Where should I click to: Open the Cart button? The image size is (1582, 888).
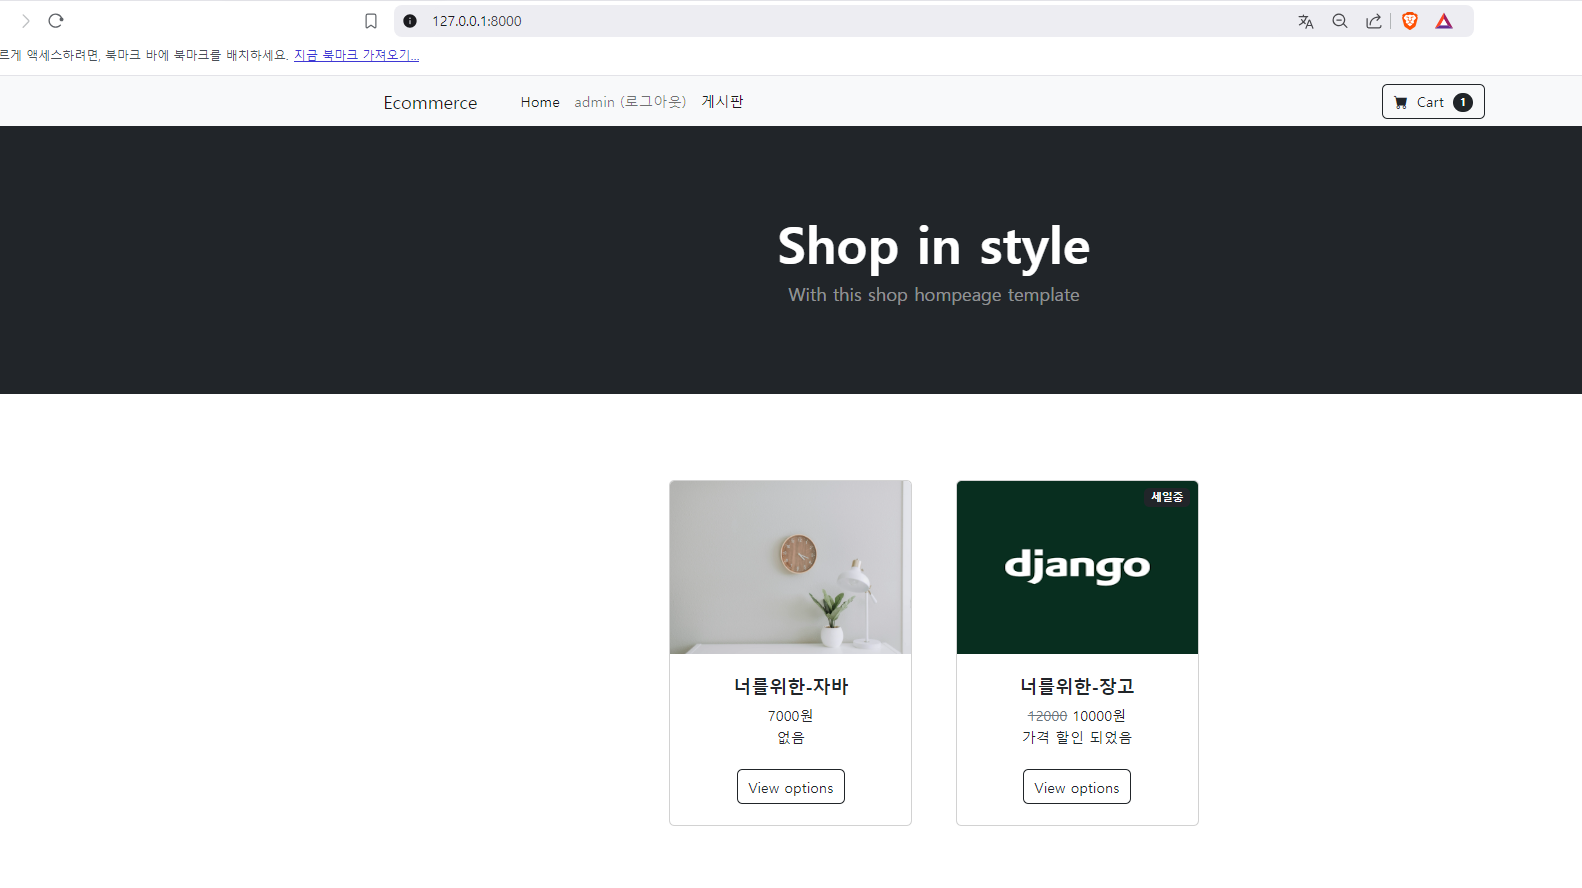click(x=1433, y=102)
